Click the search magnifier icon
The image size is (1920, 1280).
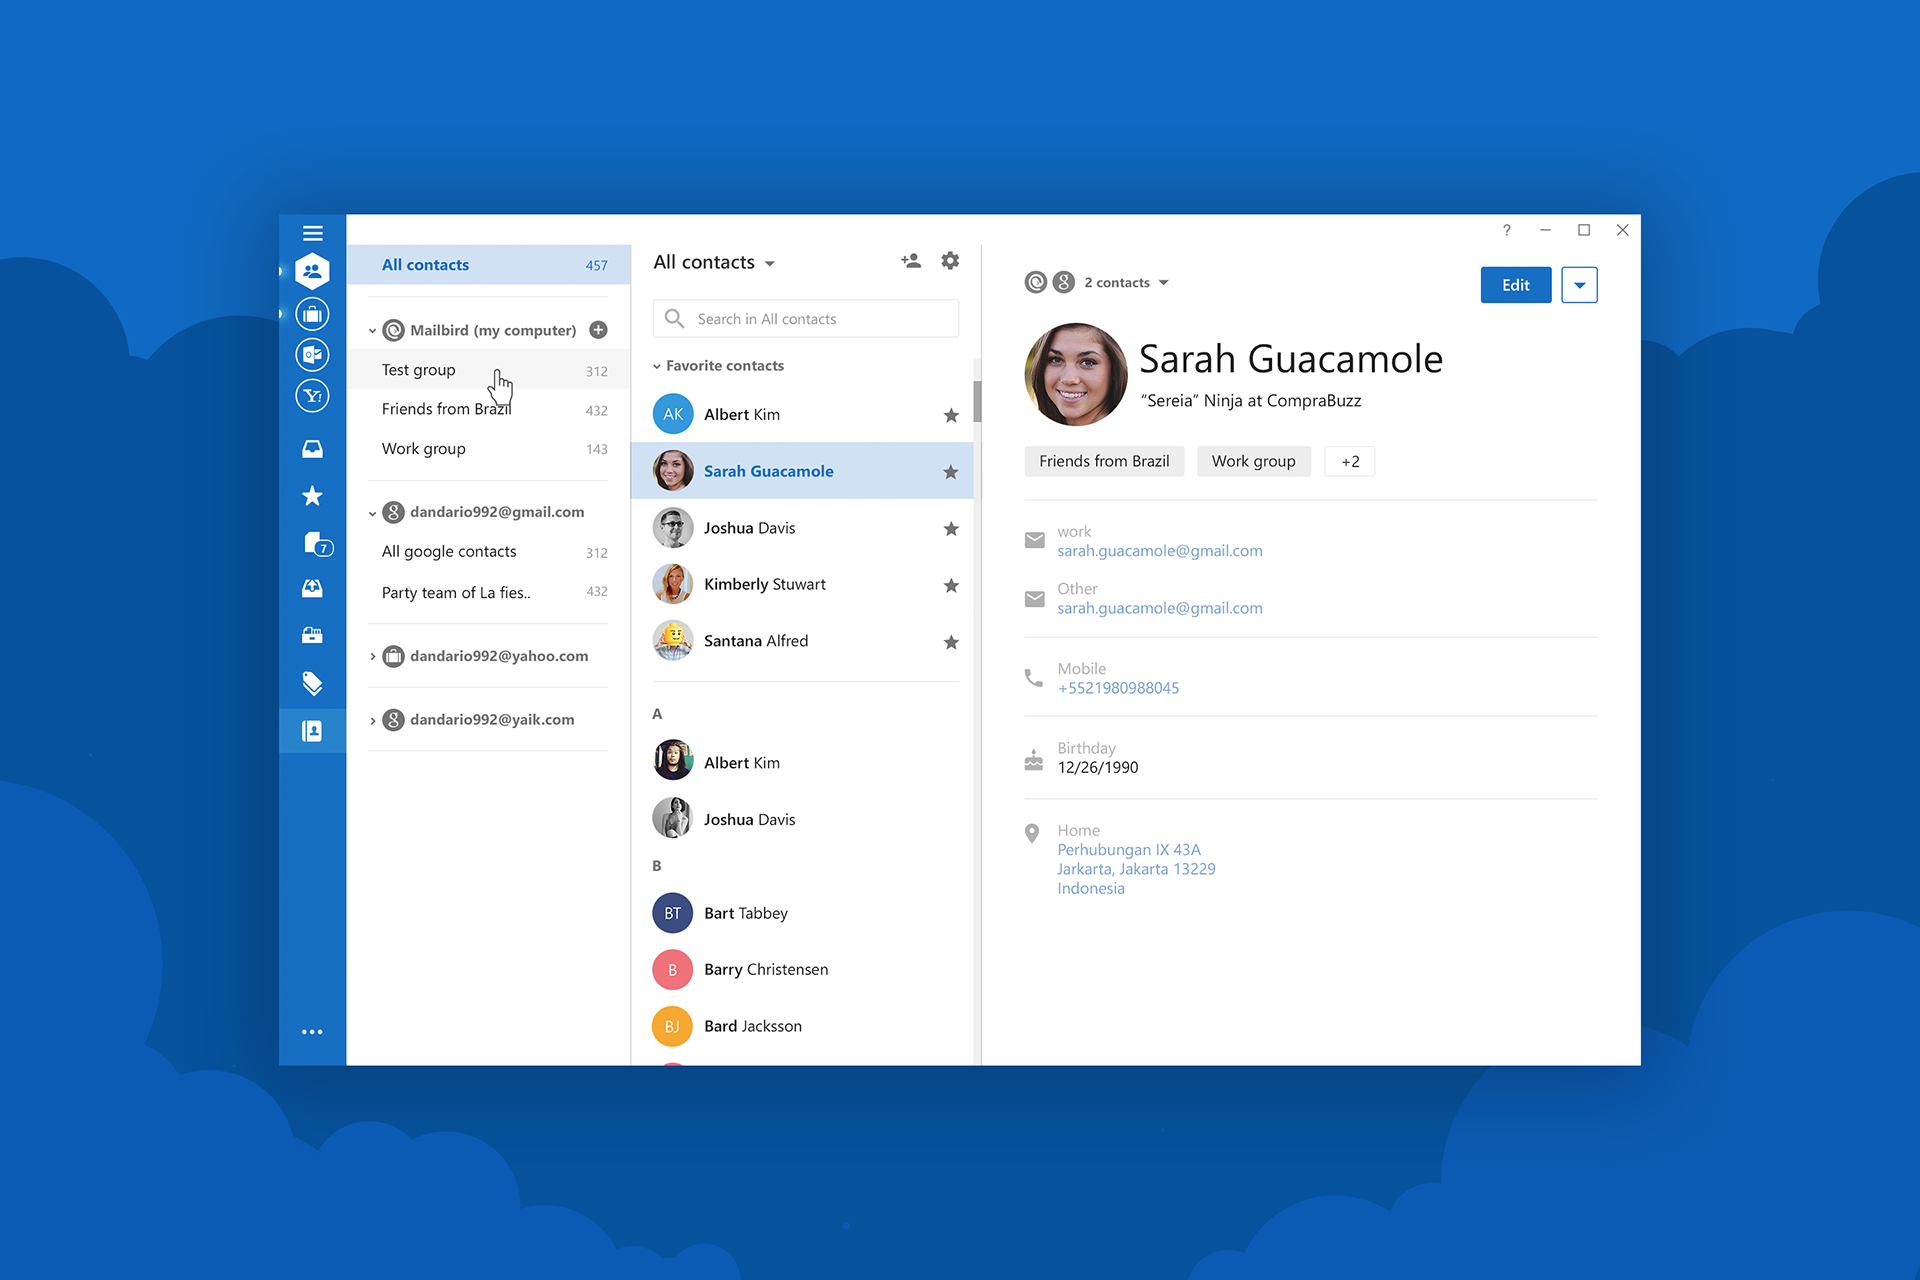click(x=675, y=319)
